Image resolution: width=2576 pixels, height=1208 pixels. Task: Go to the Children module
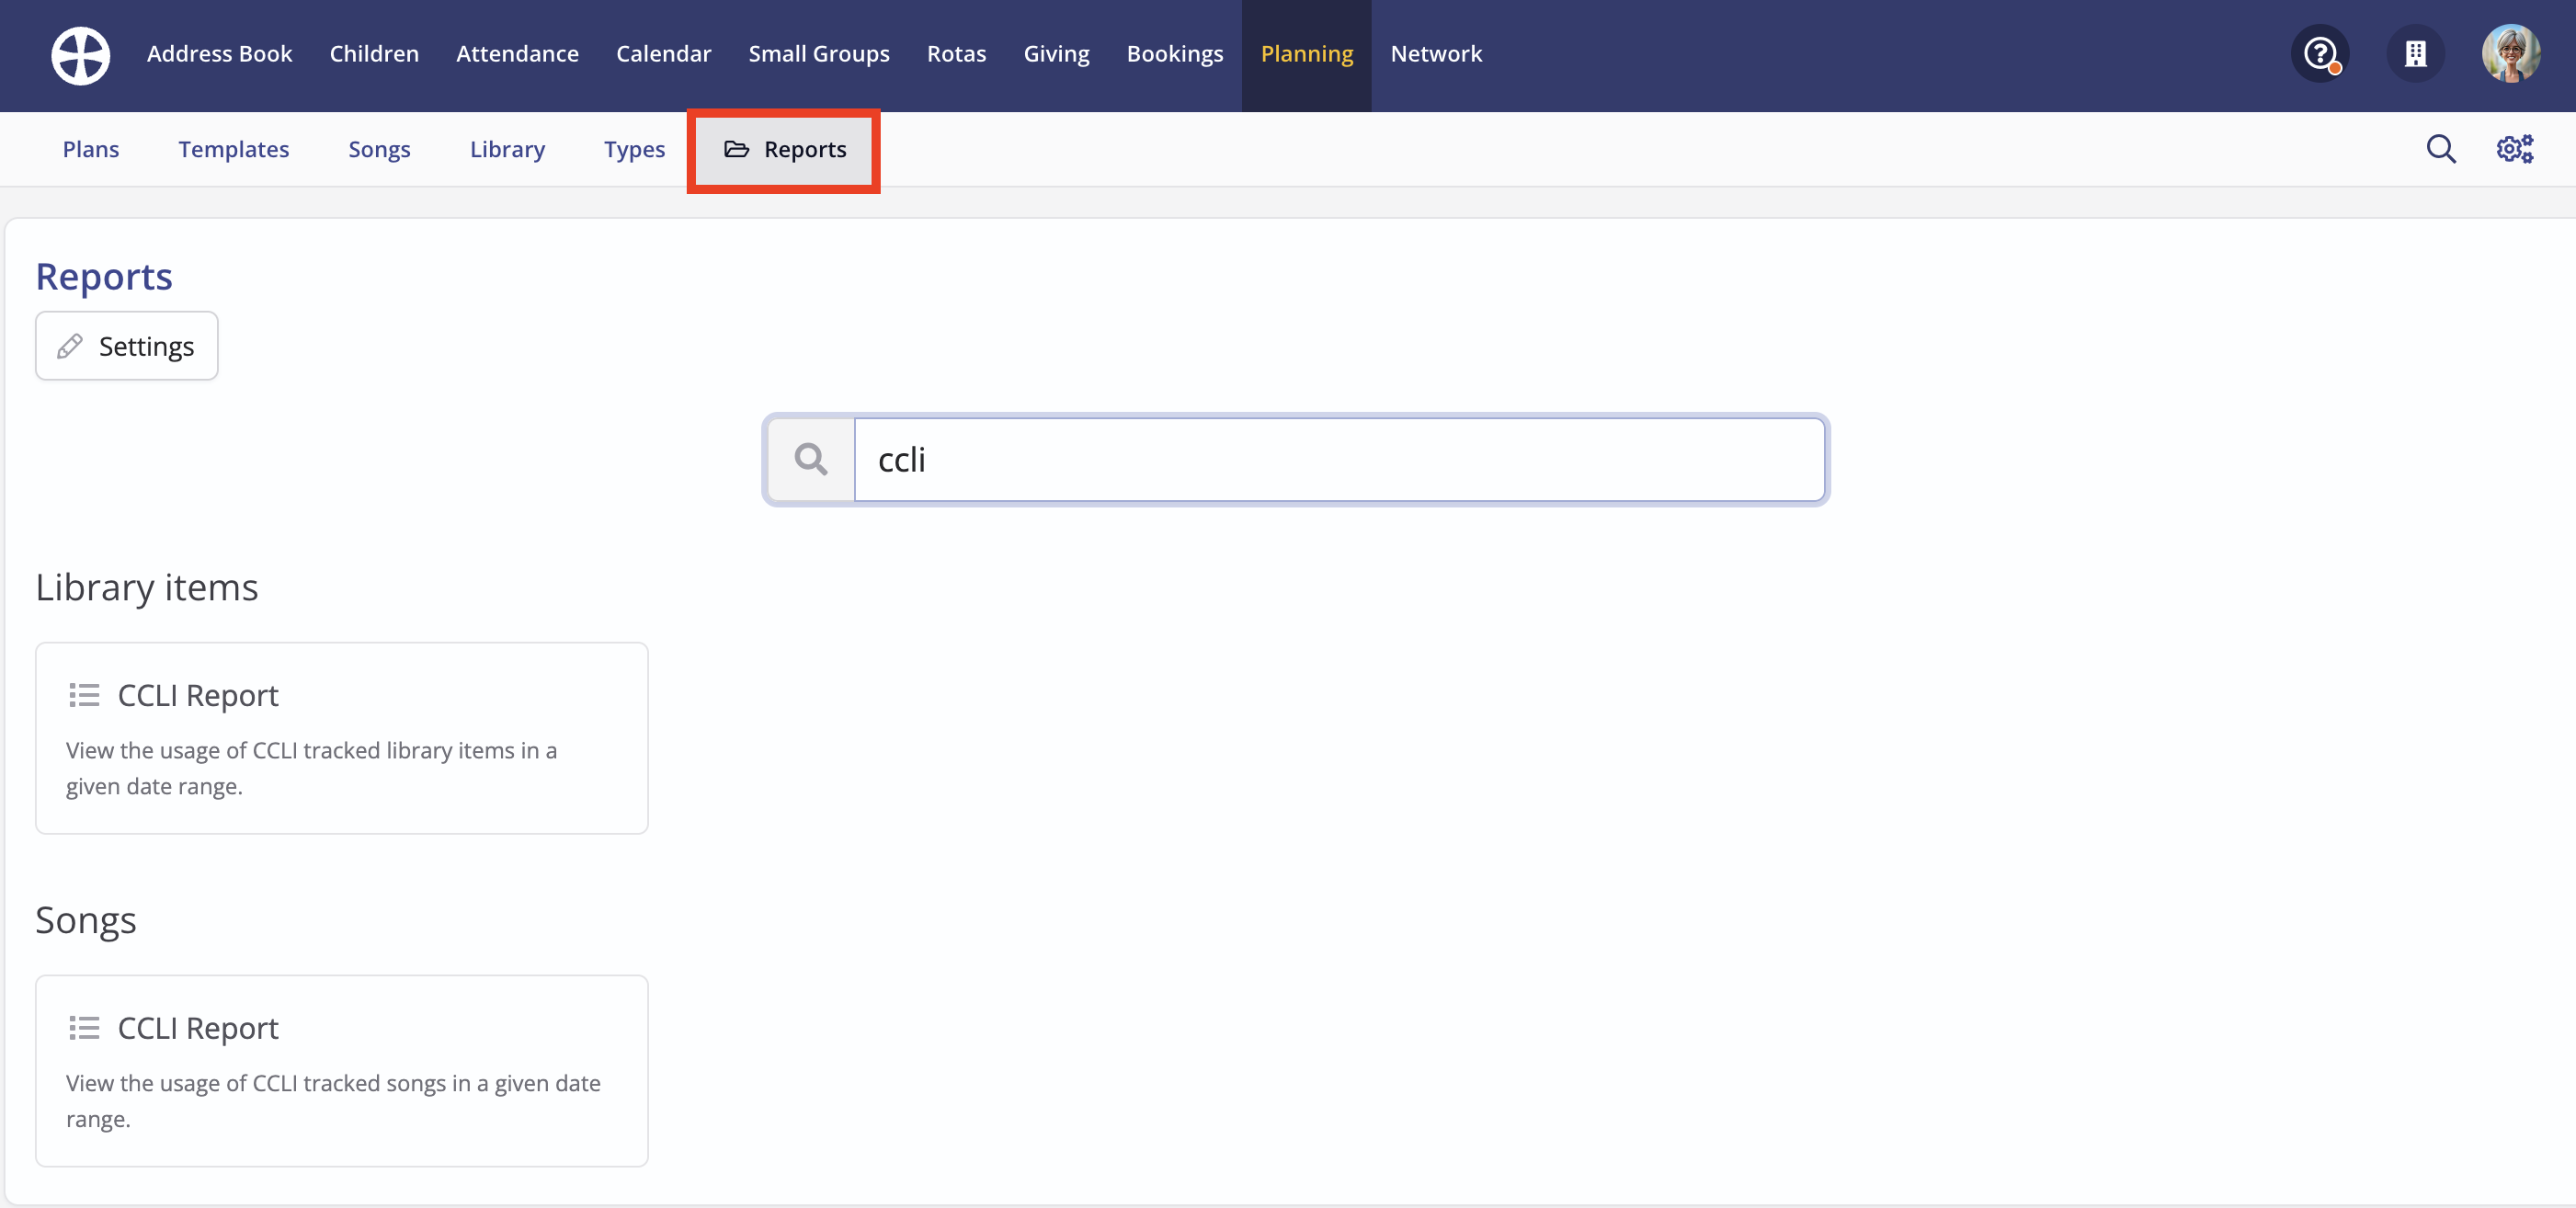tap(374, 54)
